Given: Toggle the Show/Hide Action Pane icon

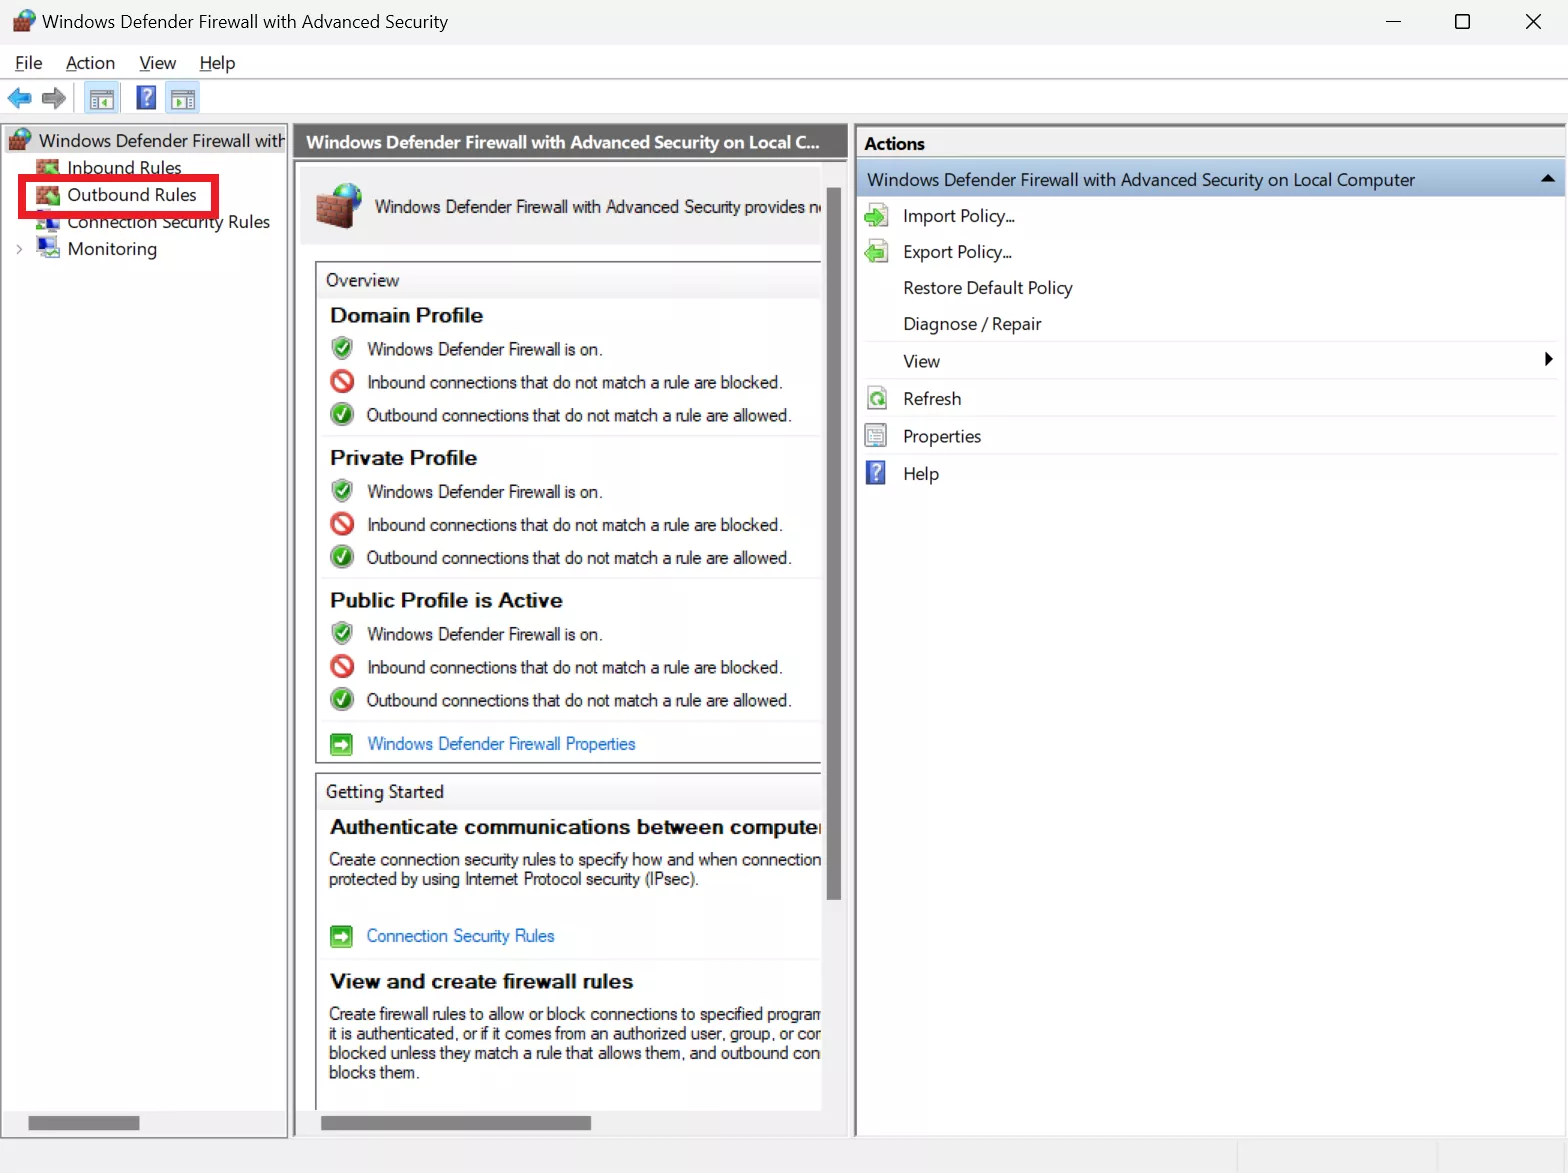Looking at the screenshot, I should (183, 98).
